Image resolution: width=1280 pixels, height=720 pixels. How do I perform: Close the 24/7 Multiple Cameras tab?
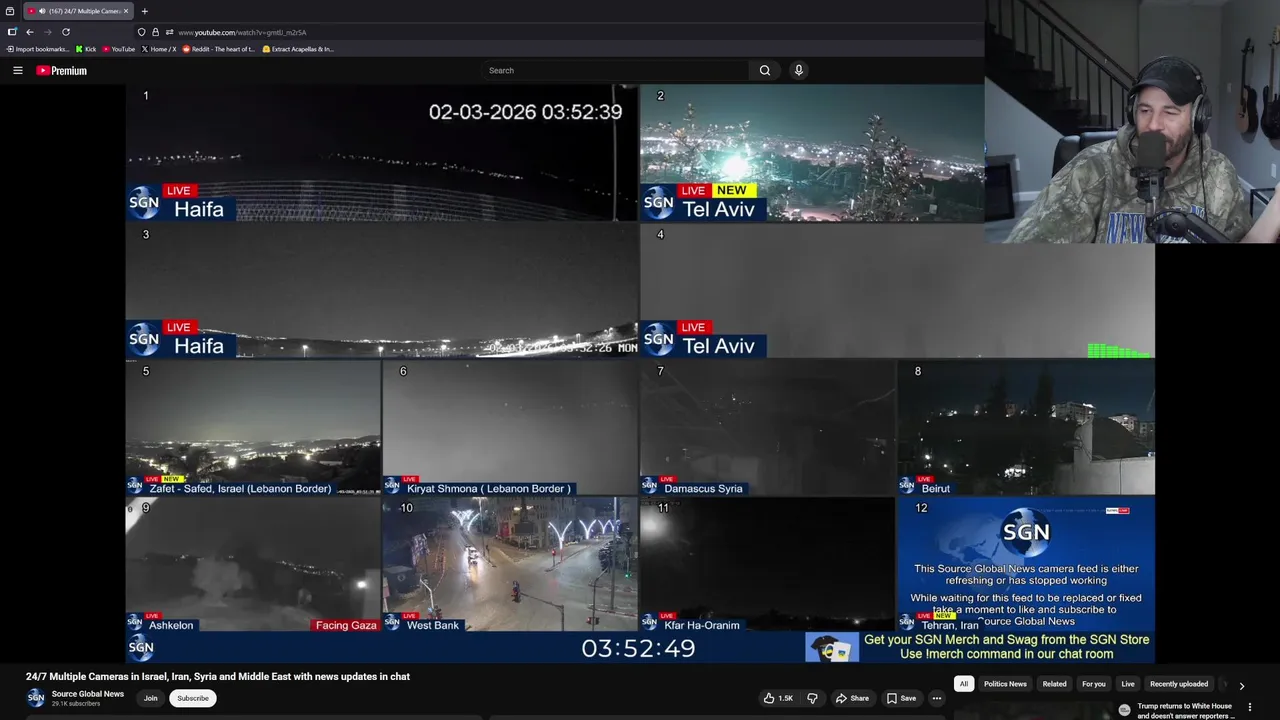point(126,11)
